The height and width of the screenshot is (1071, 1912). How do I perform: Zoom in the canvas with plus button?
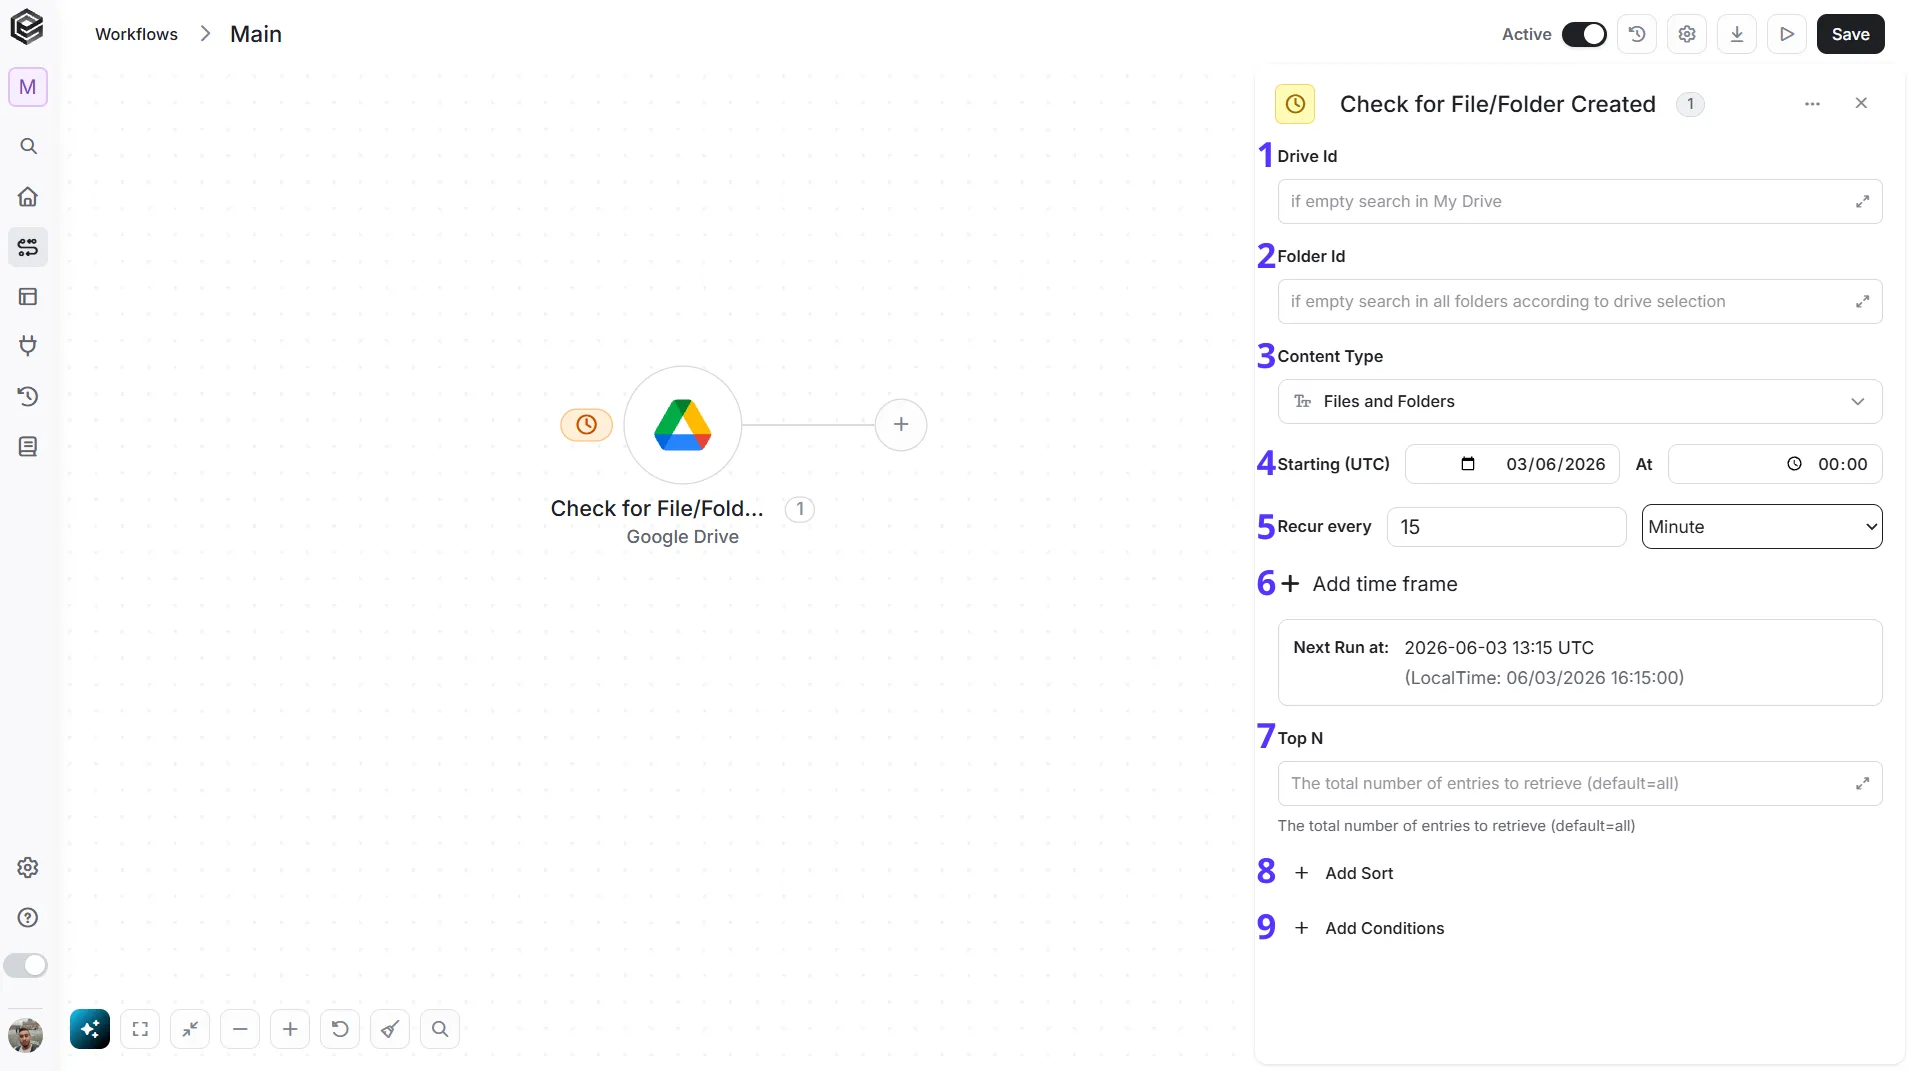tap(290, 1029)
